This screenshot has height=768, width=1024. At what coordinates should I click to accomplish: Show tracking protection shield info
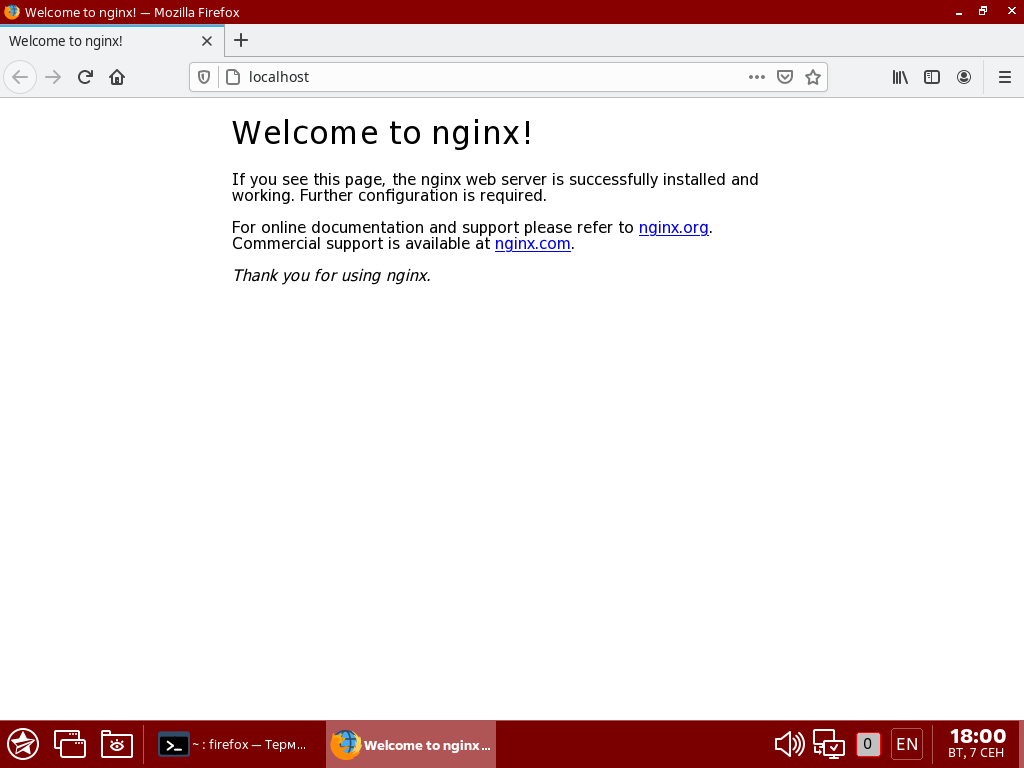point(204,77)
